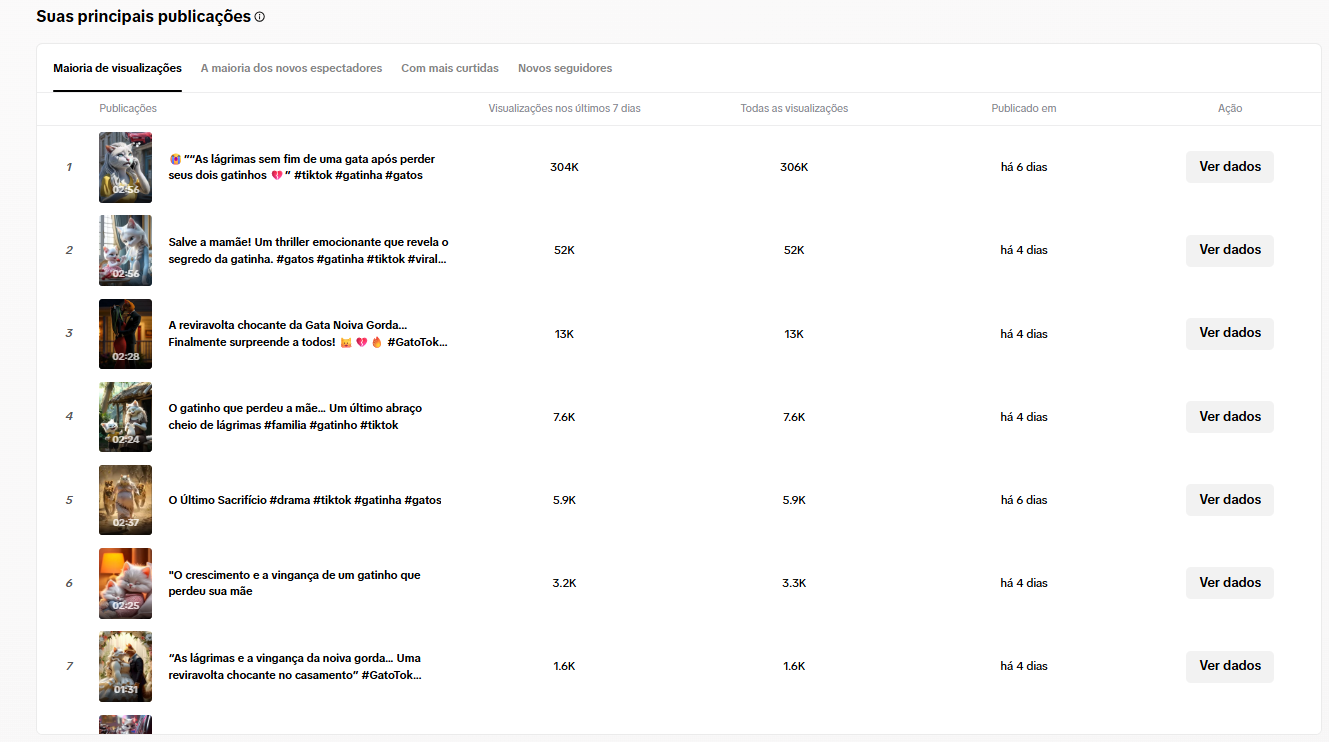Open the Gata Noiva Gorda video thumbnail
Screen dimensions: 1329x742
pyautogui.click(x=126, y=333)
